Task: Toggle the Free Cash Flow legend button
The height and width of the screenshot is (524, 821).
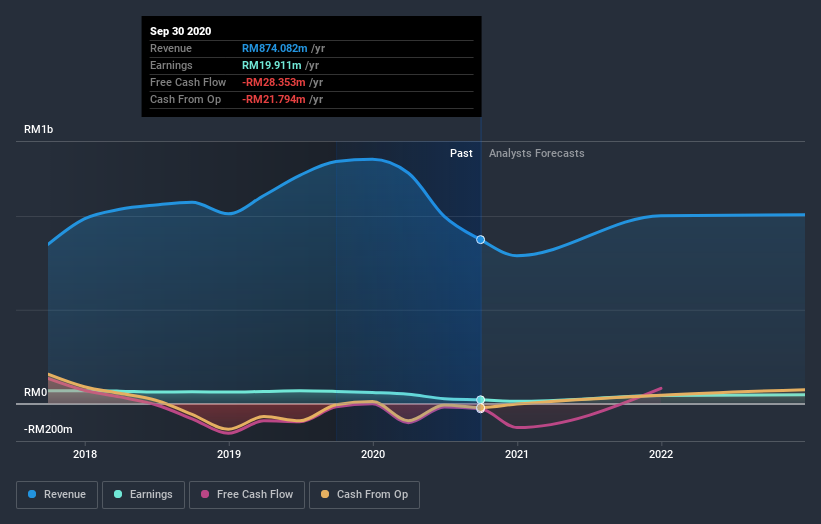Action: pyautogui.click(x=247, y=495)
